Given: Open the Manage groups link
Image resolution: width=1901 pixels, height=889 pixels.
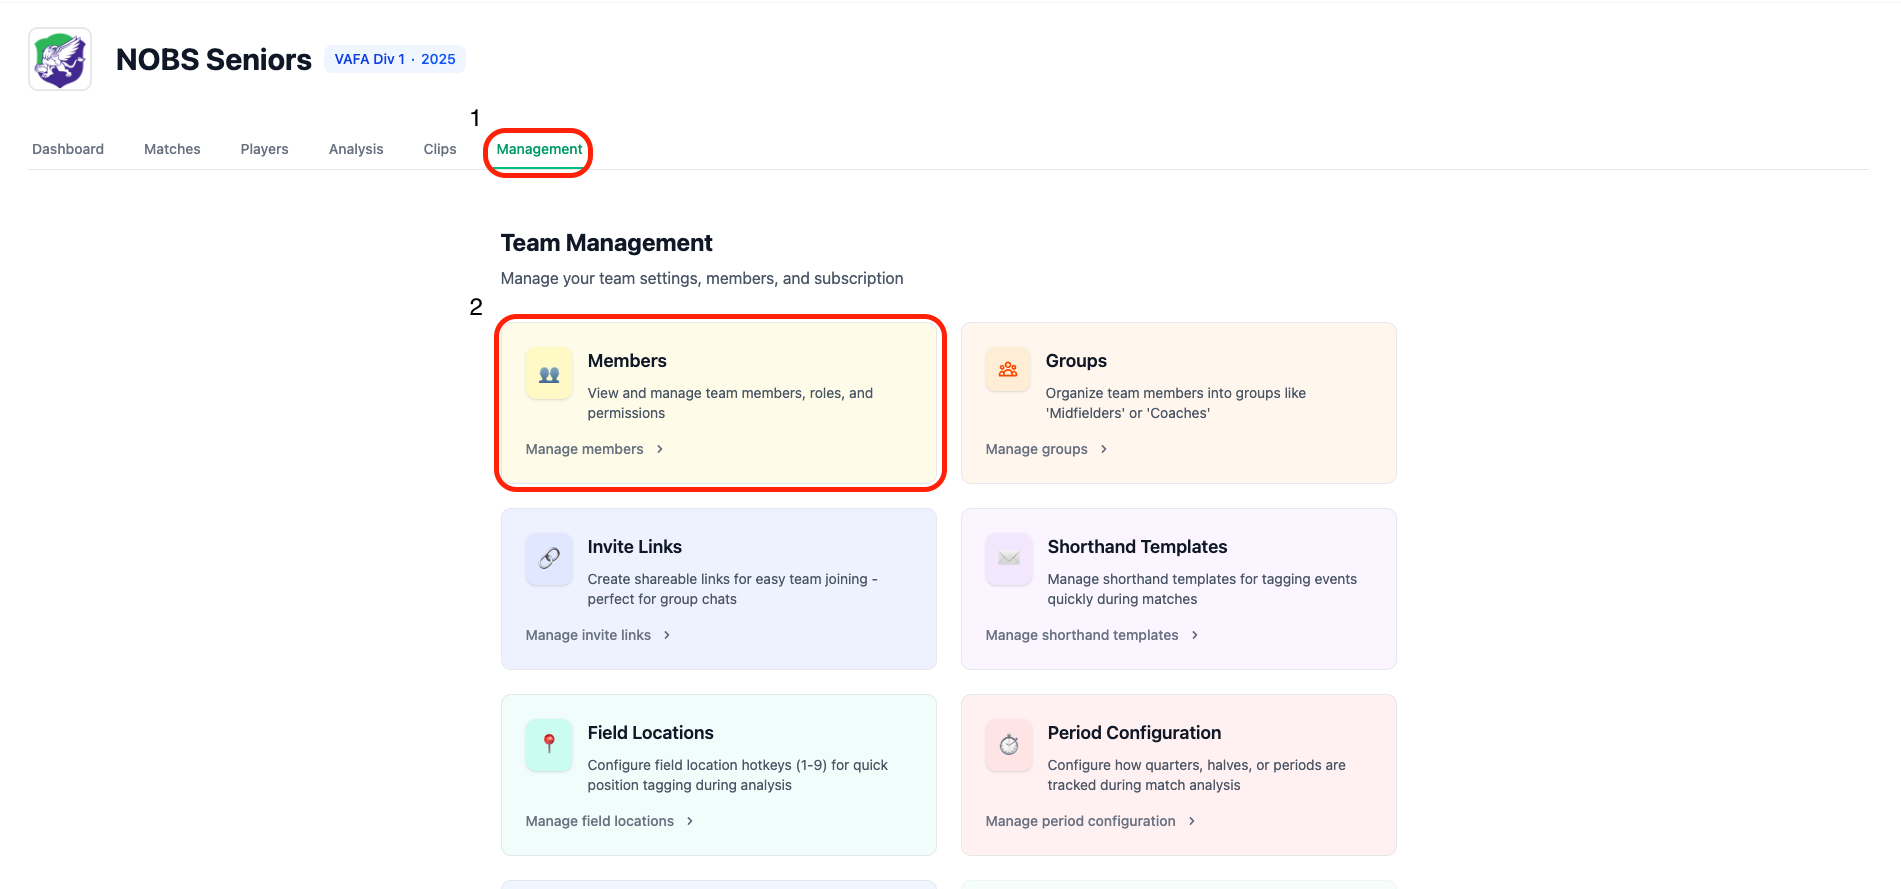Looking at the screenshot, I should click(1037, 449).
